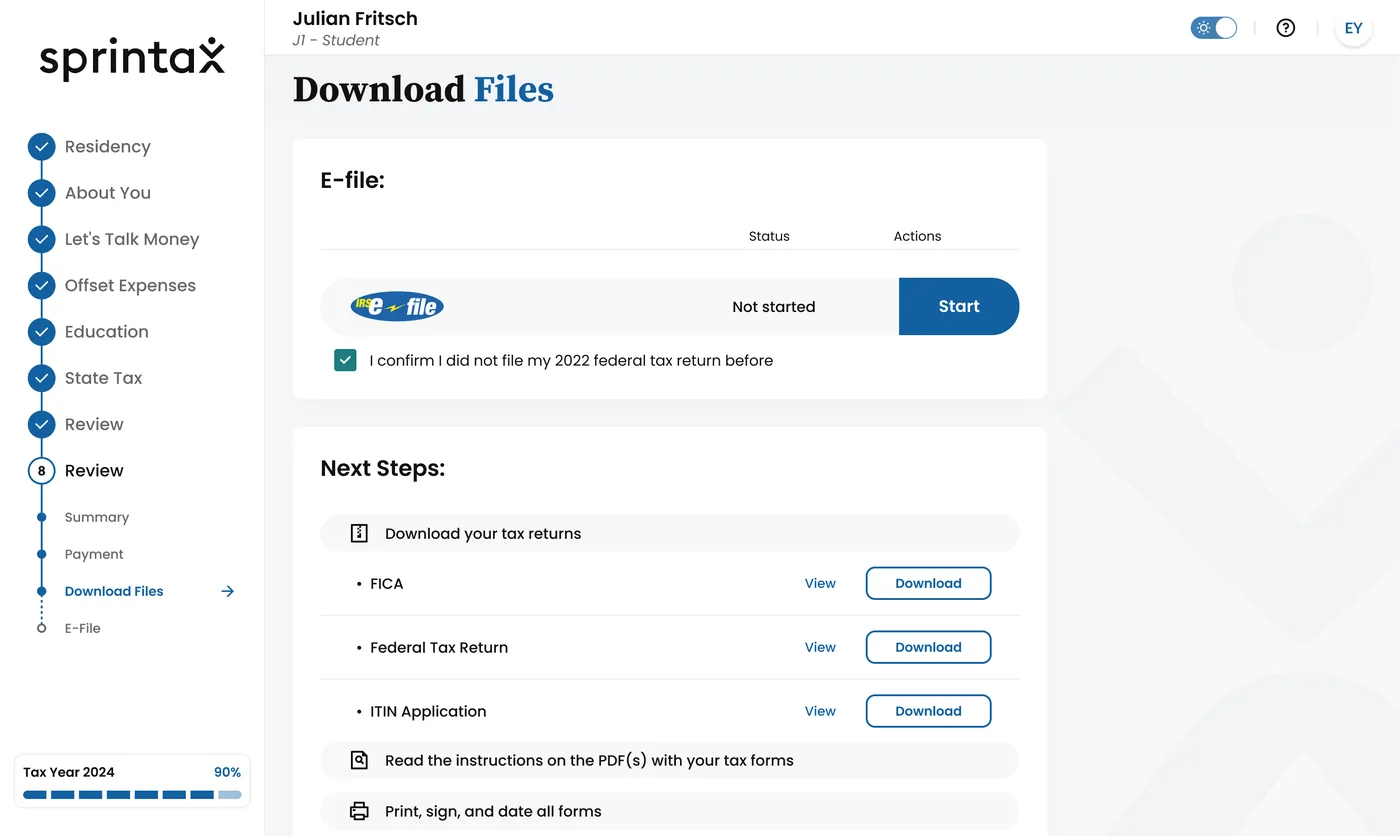The width and height of the screenshot is (1400, 836).
Task: Toggle the light/dark theme switch
Action: tap(1214, 28)
